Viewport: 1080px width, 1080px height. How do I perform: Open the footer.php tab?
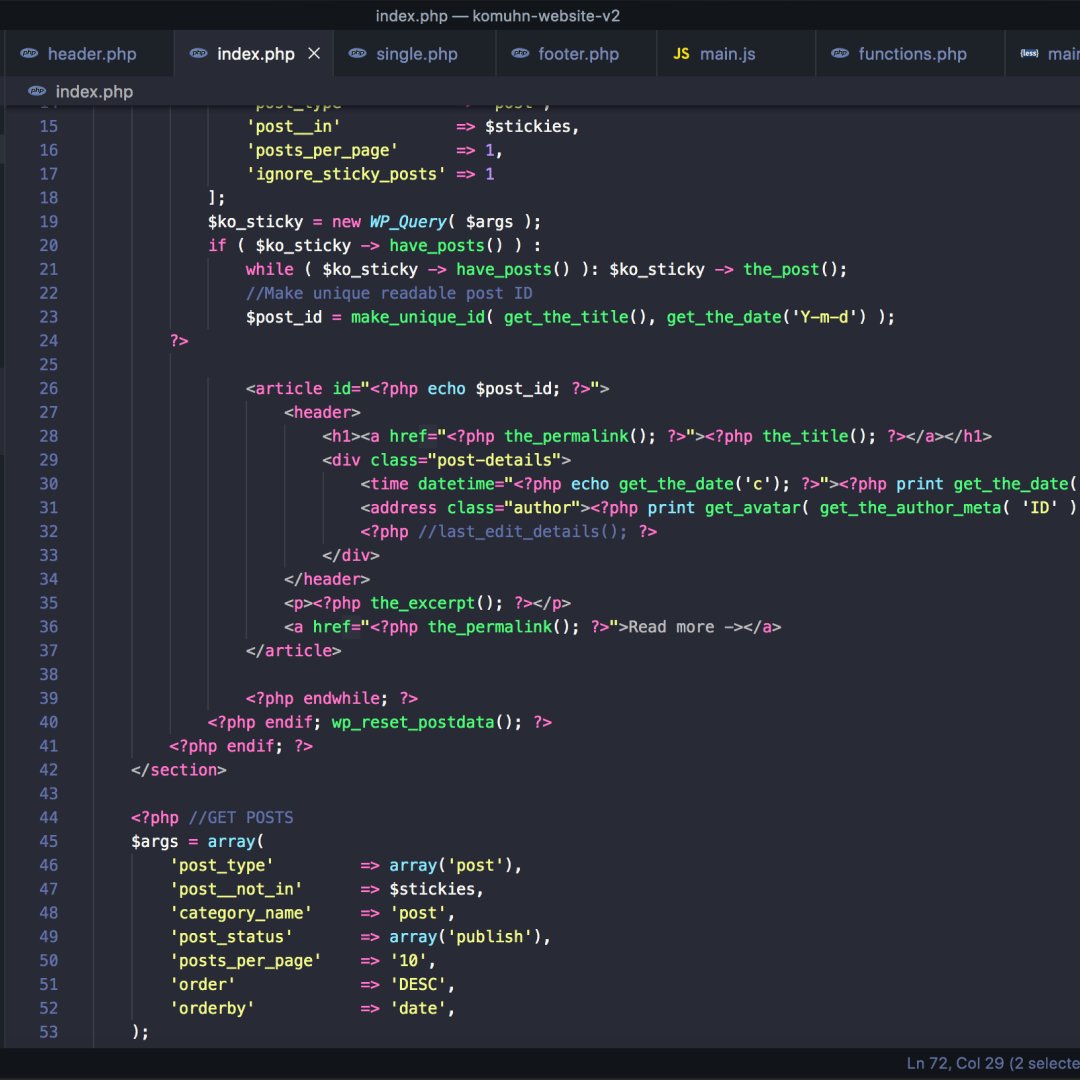pyautogui.click(x=578, y=54)
